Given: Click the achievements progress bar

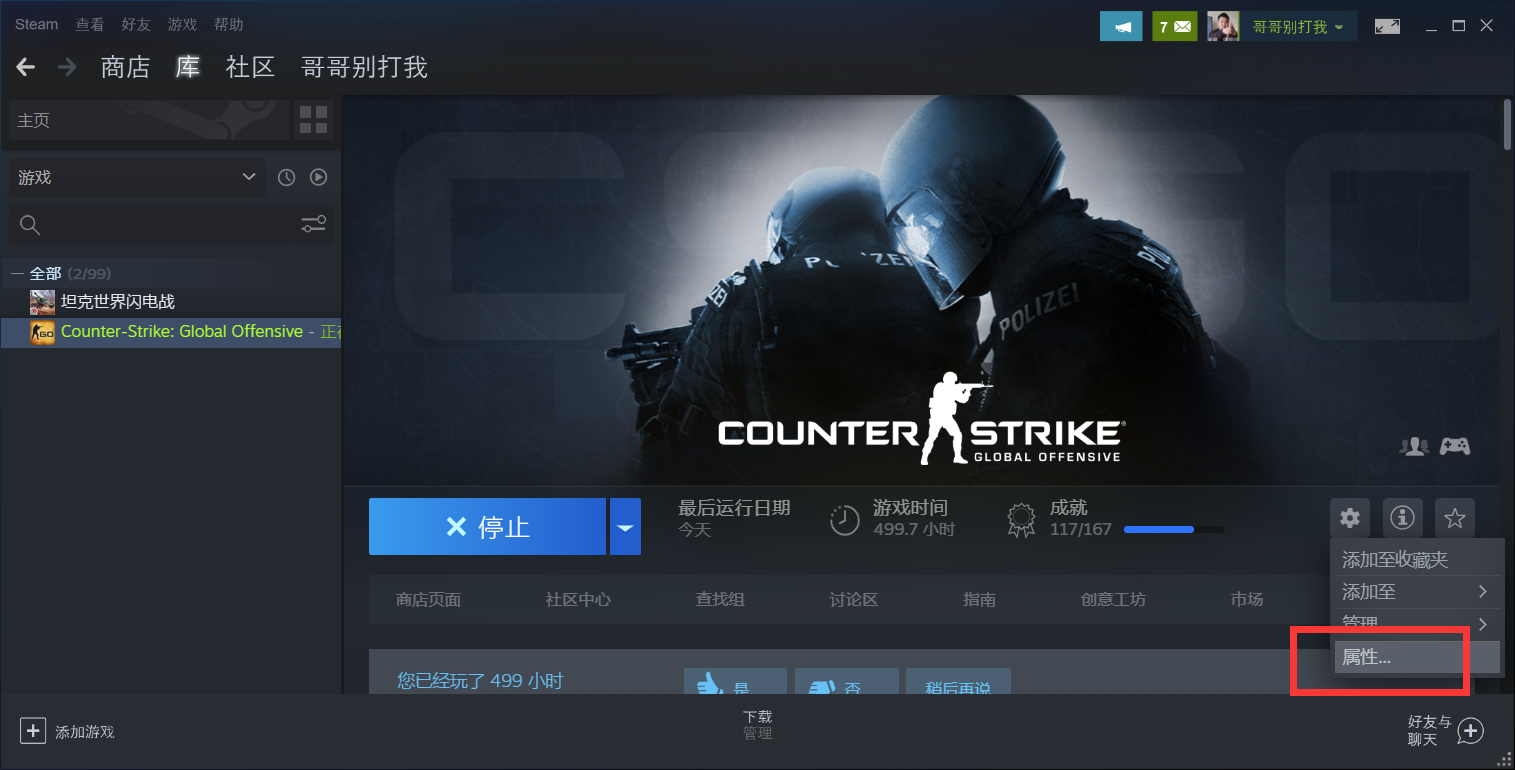Looking at the screenshot, I should pyautogui.click(x=1173, y=529).
